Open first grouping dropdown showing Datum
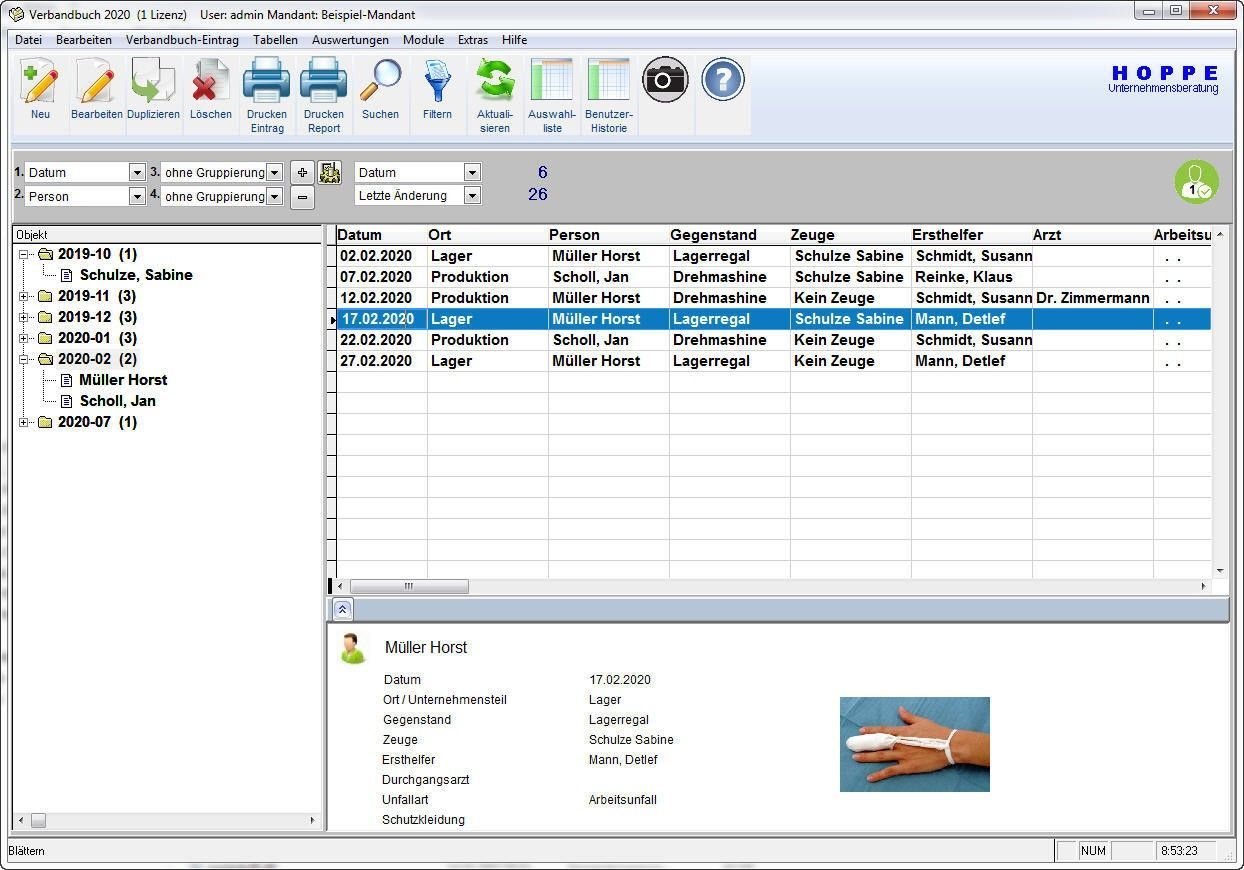 point(137,173)
